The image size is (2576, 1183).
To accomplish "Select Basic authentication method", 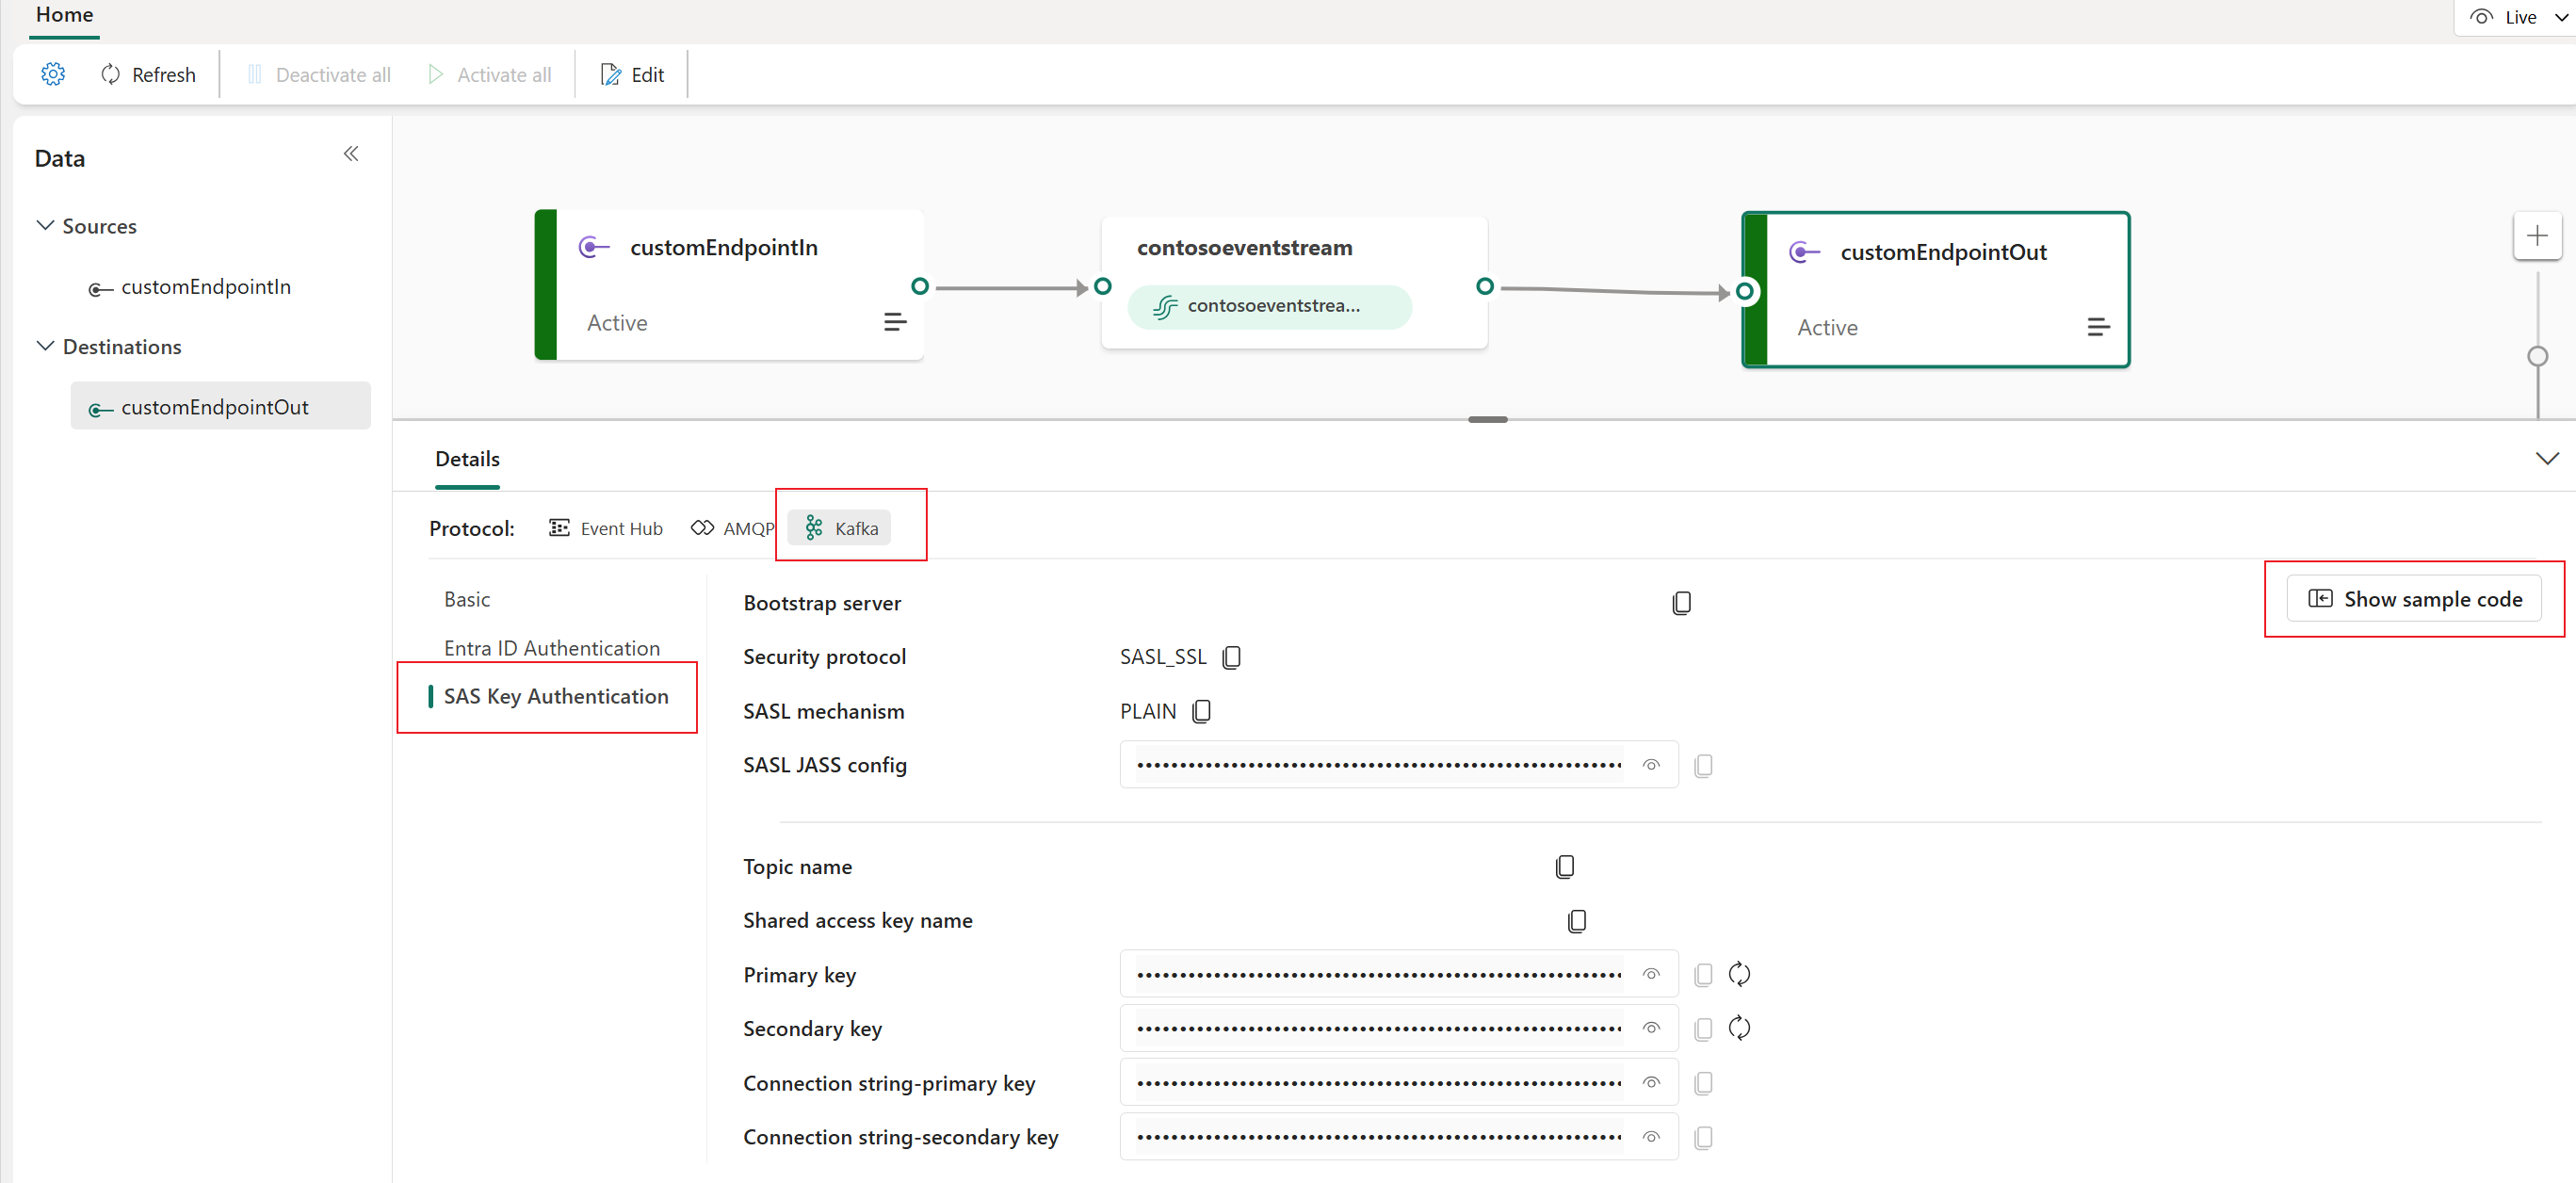I will [x=465, y=598].
